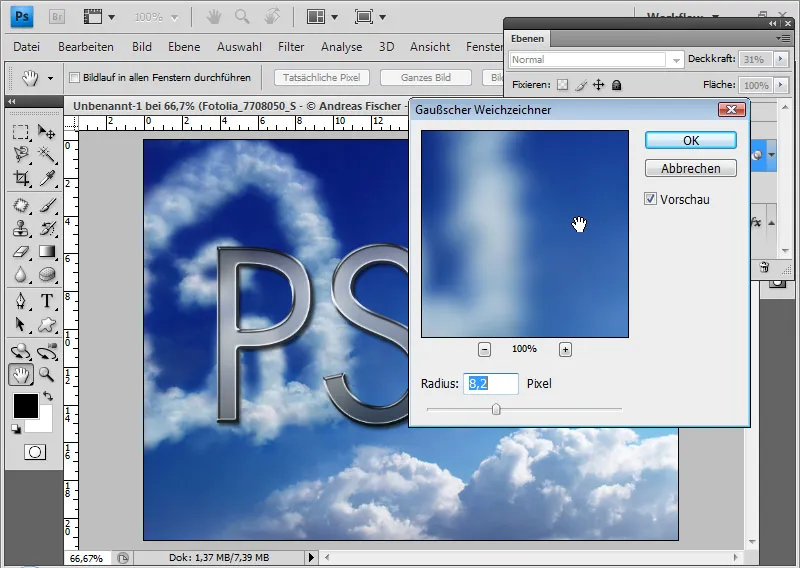Toggle Quick Mask mode
The height and width of the screenshot is (568, 800).
pyautogui.click(x=35, y=452)
